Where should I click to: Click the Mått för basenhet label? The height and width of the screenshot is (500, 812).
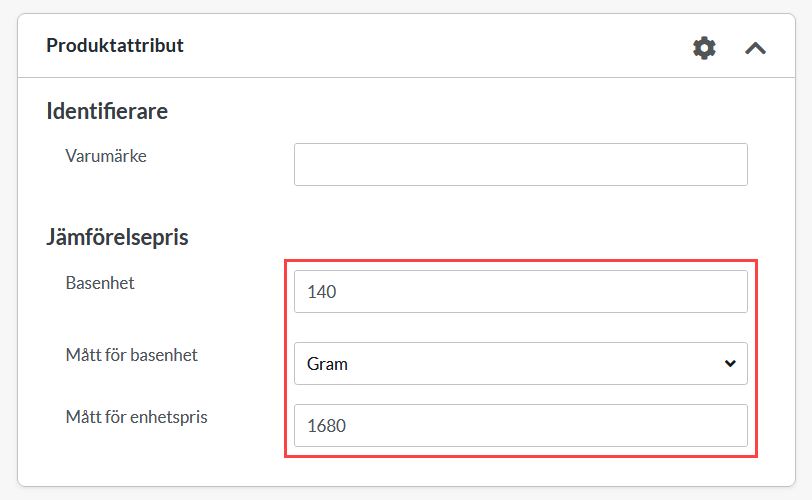pyautogui.click(x=131, y=355)
